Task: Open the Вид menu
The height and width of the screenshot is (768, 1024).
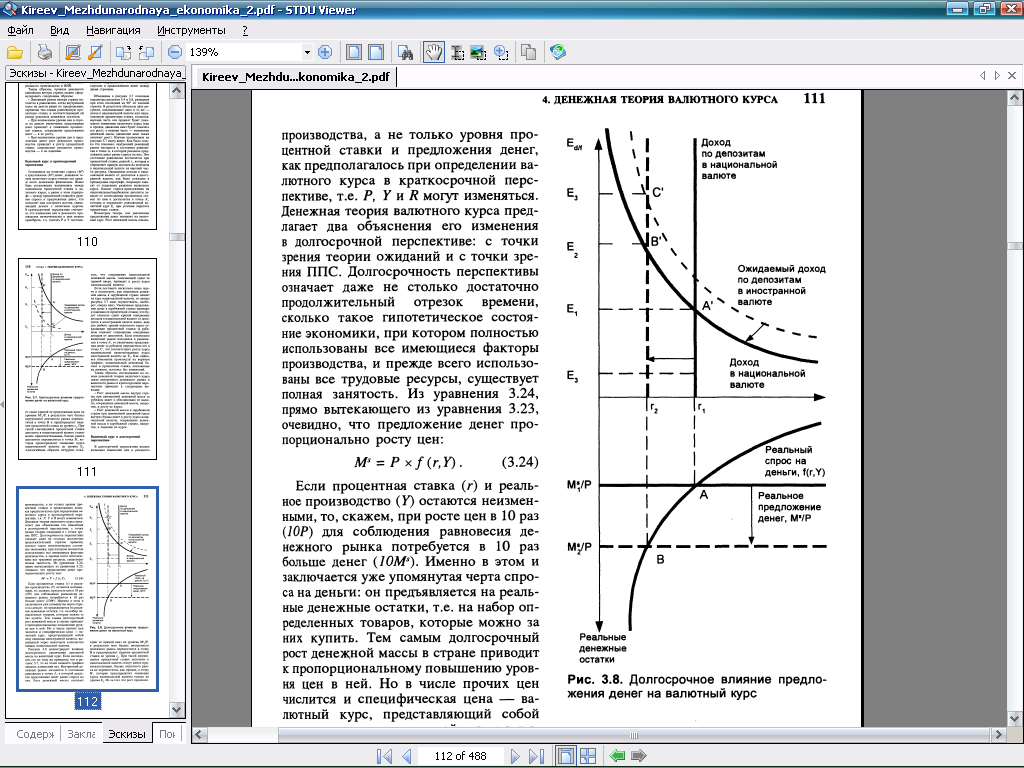Action: (x=59, y=30)
